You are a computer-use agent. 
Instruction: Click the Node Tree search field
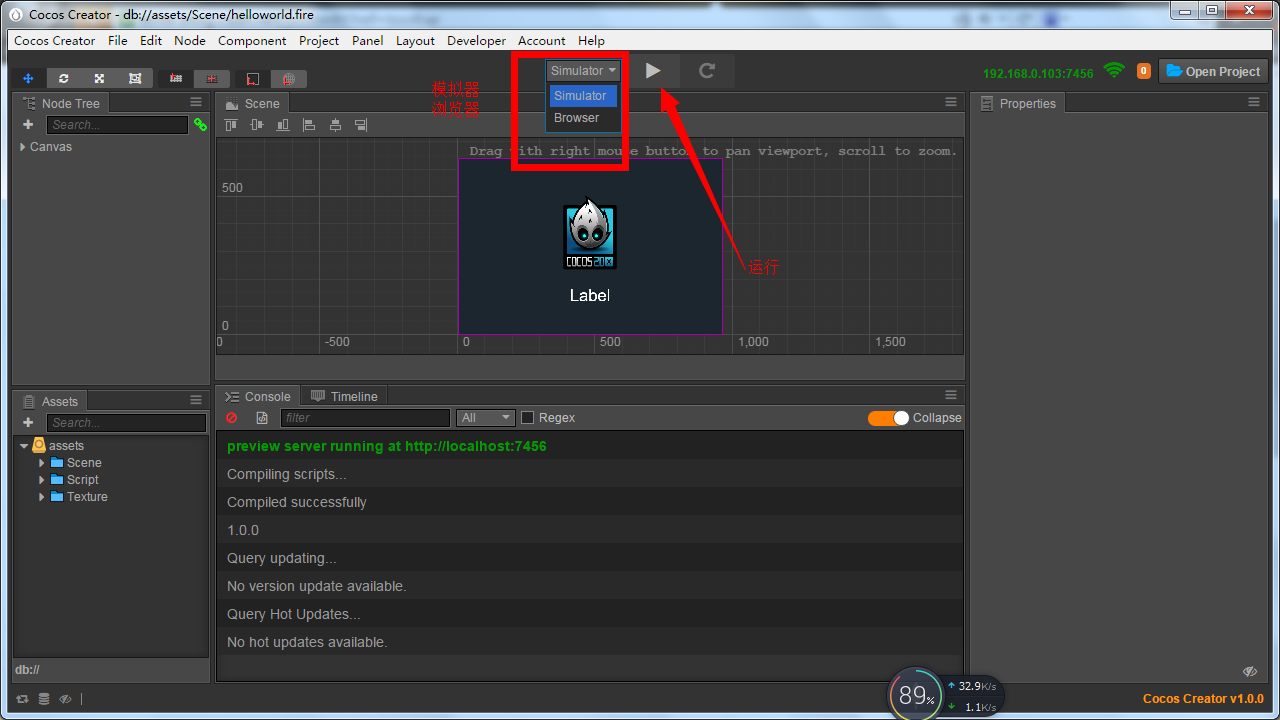click(117, 125)
